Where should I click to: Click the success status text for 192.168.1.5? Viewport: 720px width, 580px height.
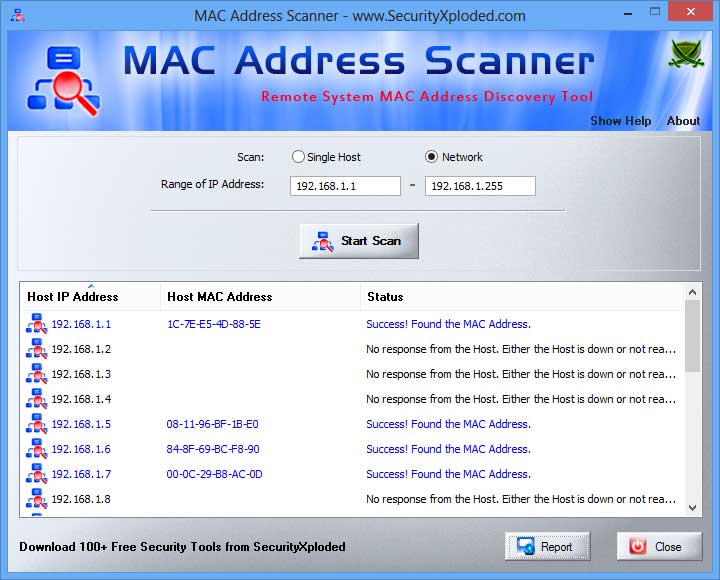pyautogui.click(x=448, y=424)
